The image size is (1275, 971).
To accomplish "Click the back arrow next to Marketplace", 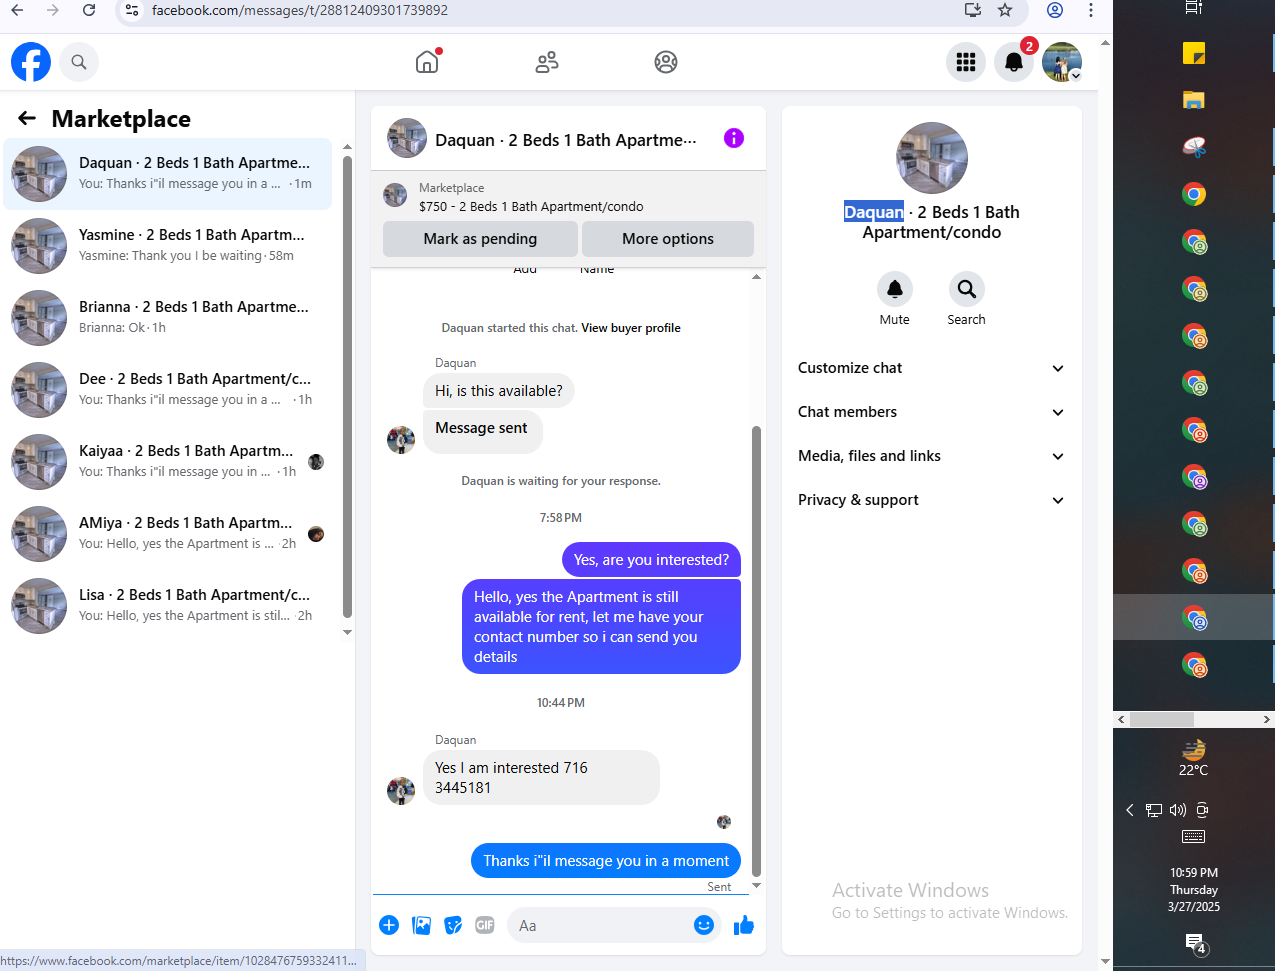I will coord(27,118).
